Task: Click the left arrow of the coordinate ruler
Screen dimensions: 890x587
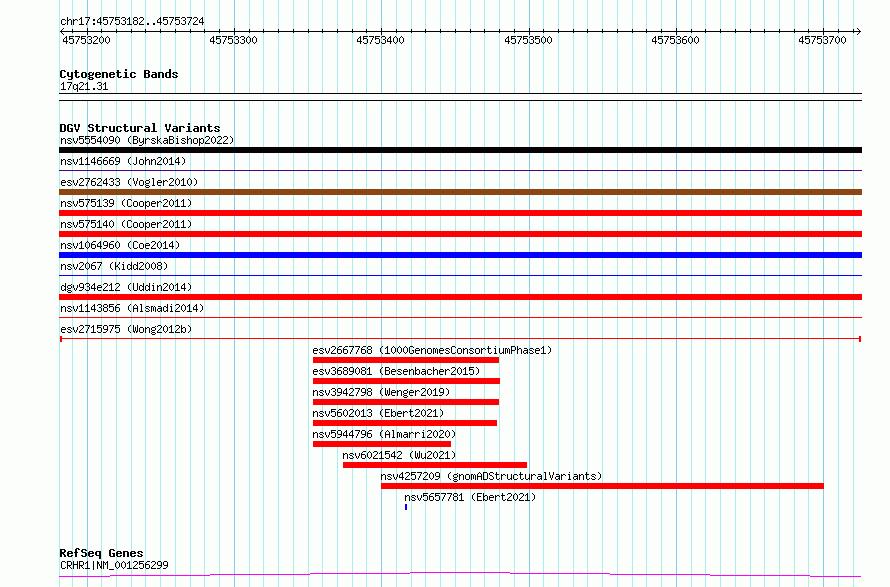Action: click(x=62, y=32)
